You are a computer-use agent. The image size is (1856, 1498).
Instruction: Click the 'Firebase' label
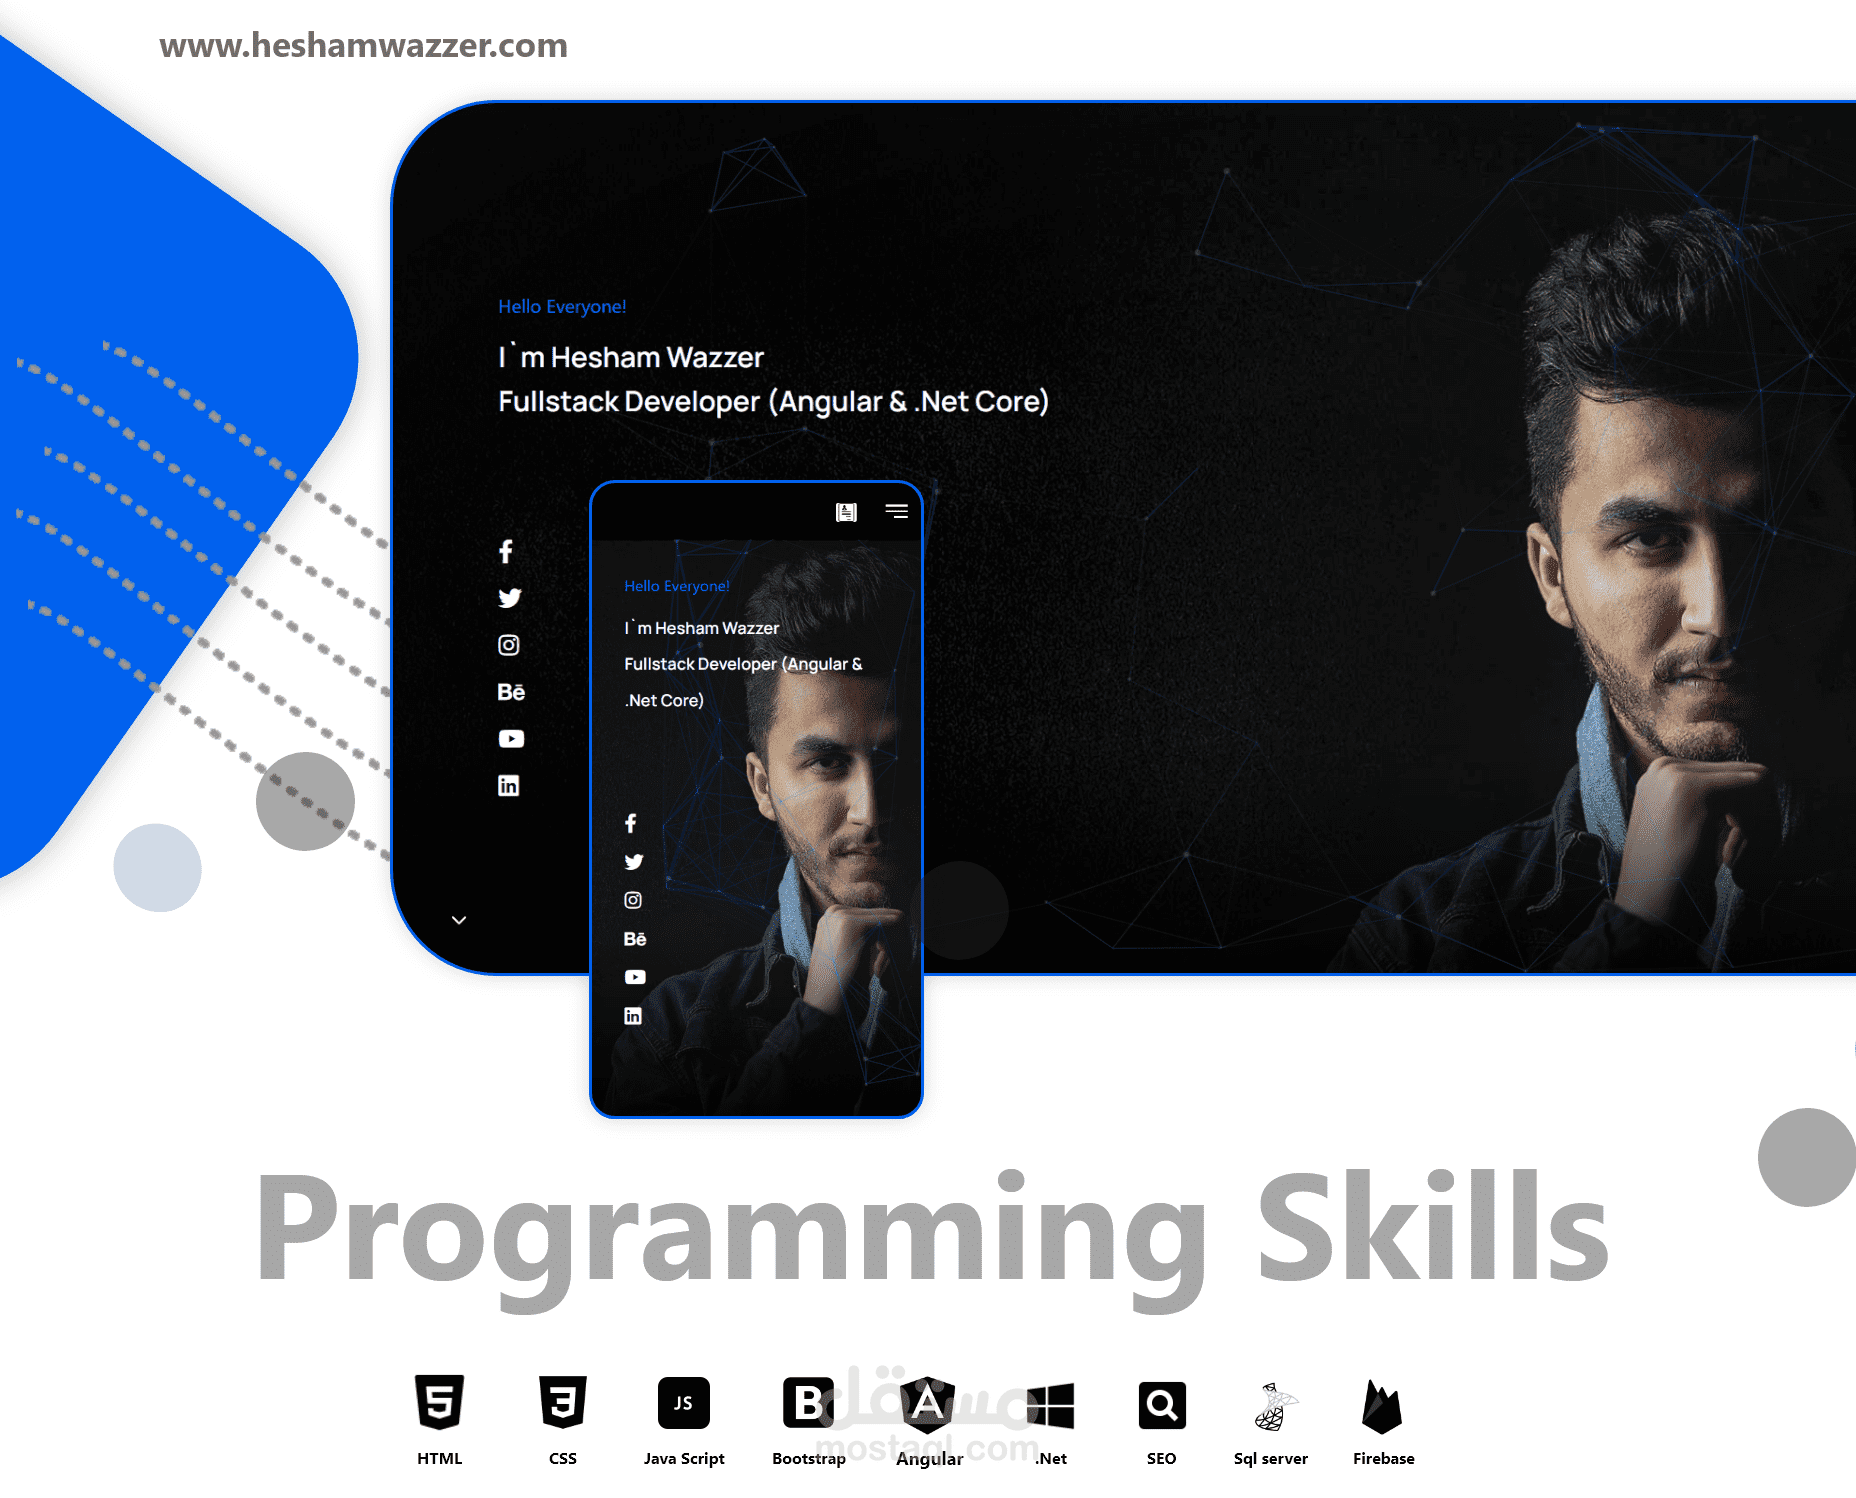pos(1384,1459)
